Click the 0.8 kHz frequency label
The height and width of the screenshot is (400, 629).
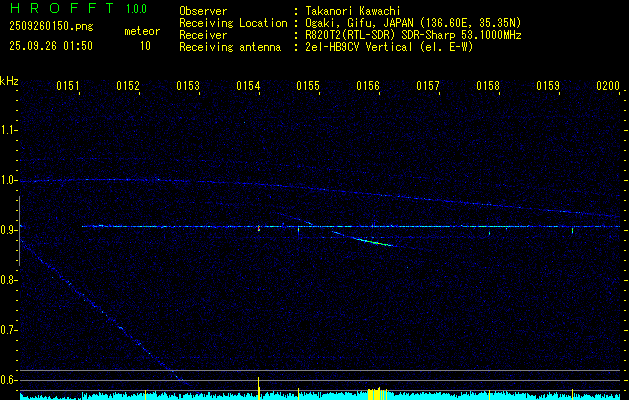click(8, 280)
